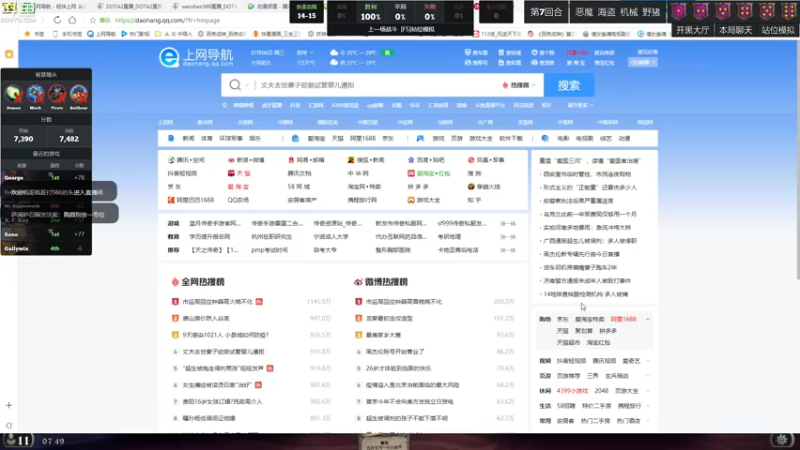This screenshot has width=800, height=450.
Task: Switch to the DOTA2直播 browser tab
Action: point(129,7)
